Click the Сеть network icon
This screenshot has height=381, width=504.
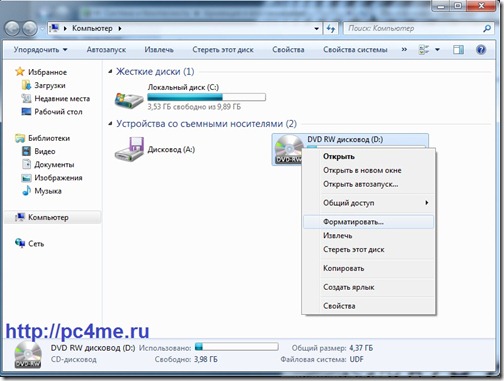tap(20, 243)
